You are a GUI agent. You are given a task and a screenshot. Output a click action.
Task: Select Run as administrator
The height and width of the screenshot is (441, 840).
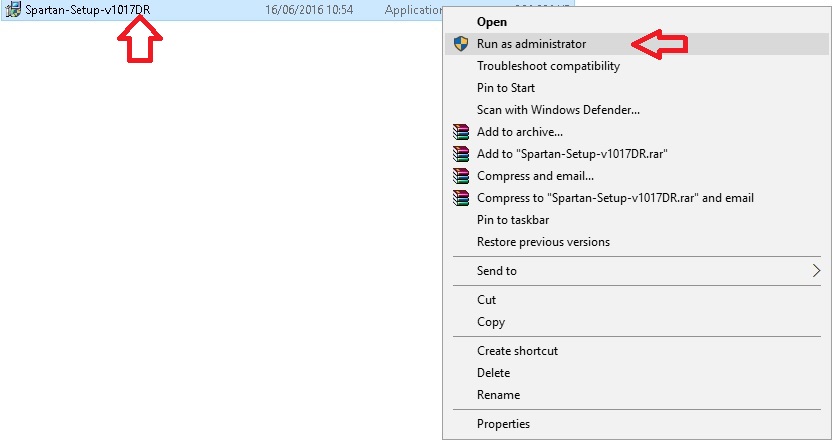[x=638, y=44]
